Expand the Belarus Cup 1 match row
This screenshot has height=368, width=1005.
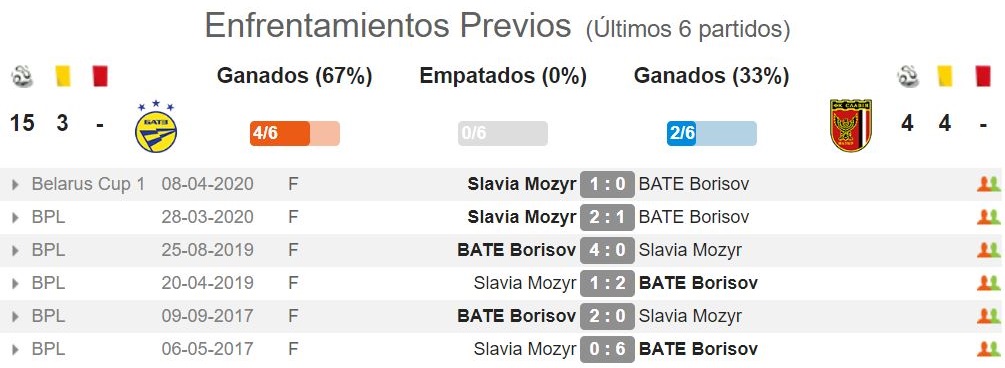click(x=15, y=185)
